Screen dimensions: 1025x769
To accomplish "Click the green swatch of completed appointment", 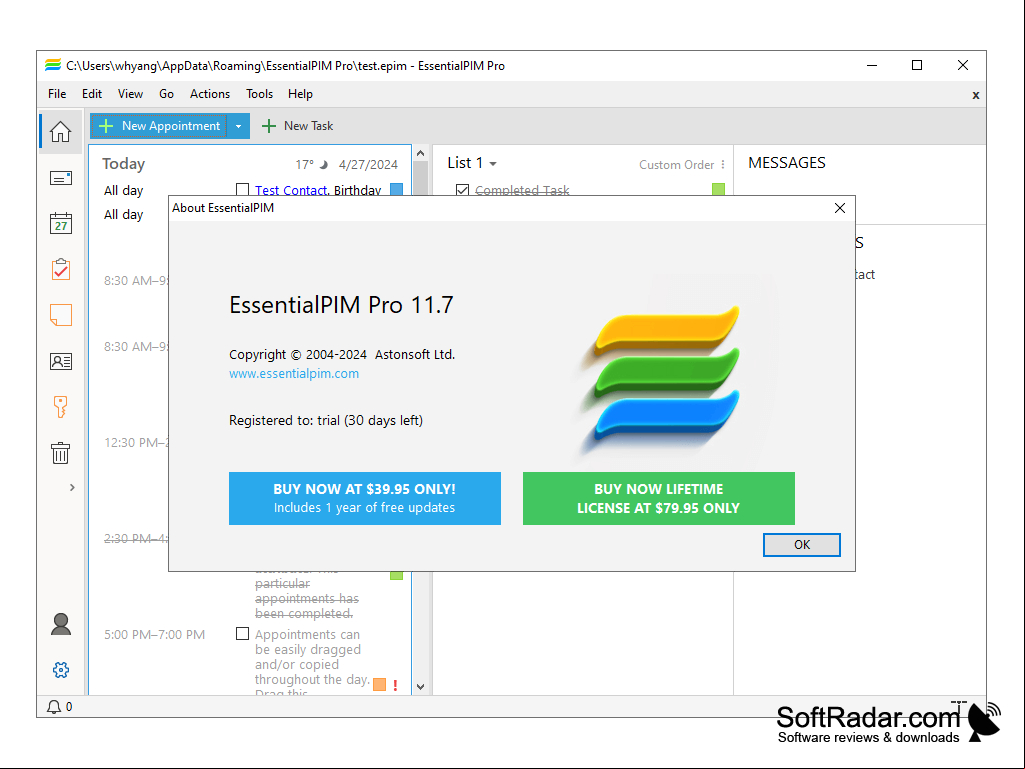I will pyautogui.click(x=396, y=575).
